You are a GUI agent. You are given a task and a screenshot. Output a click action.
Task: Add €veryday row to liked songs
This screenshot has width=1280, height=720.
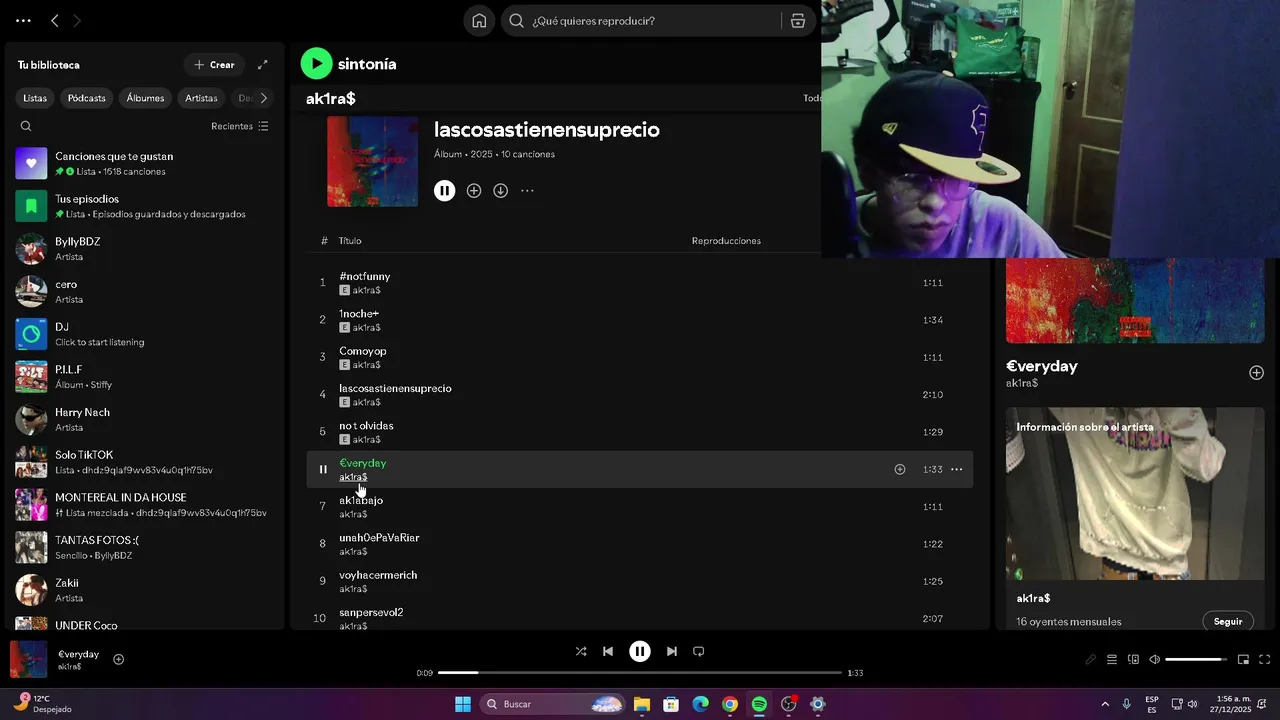click(x=900, y=469)
